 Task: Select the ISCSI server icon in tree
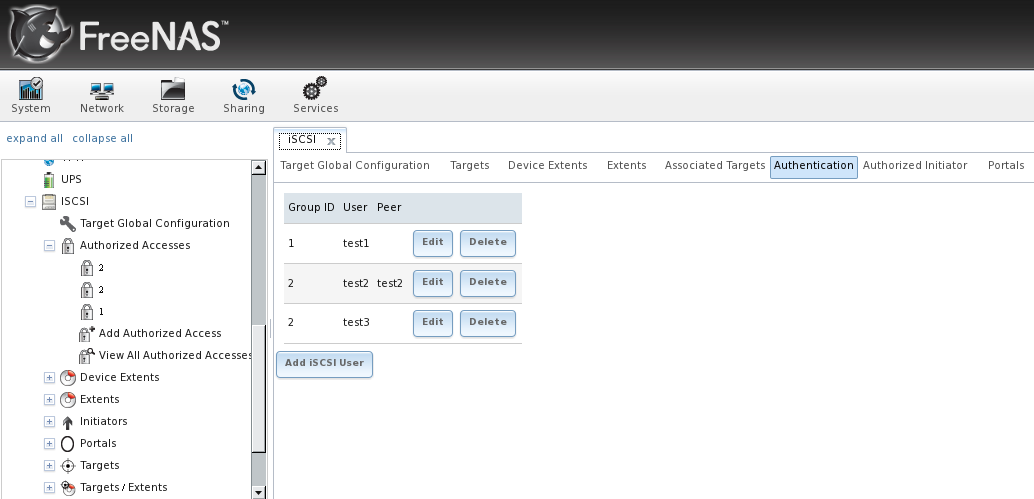49,201
